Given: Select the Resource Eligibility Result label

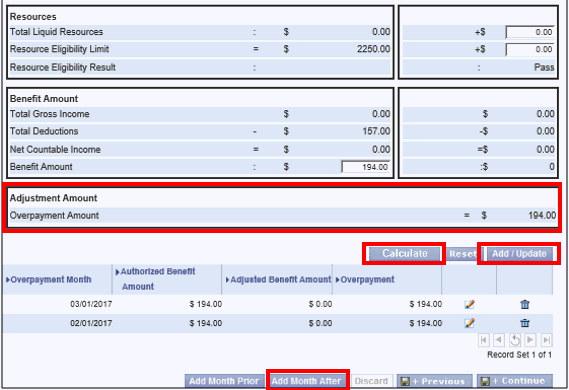Looking at the screenshot, I should [x=63, y=67].
